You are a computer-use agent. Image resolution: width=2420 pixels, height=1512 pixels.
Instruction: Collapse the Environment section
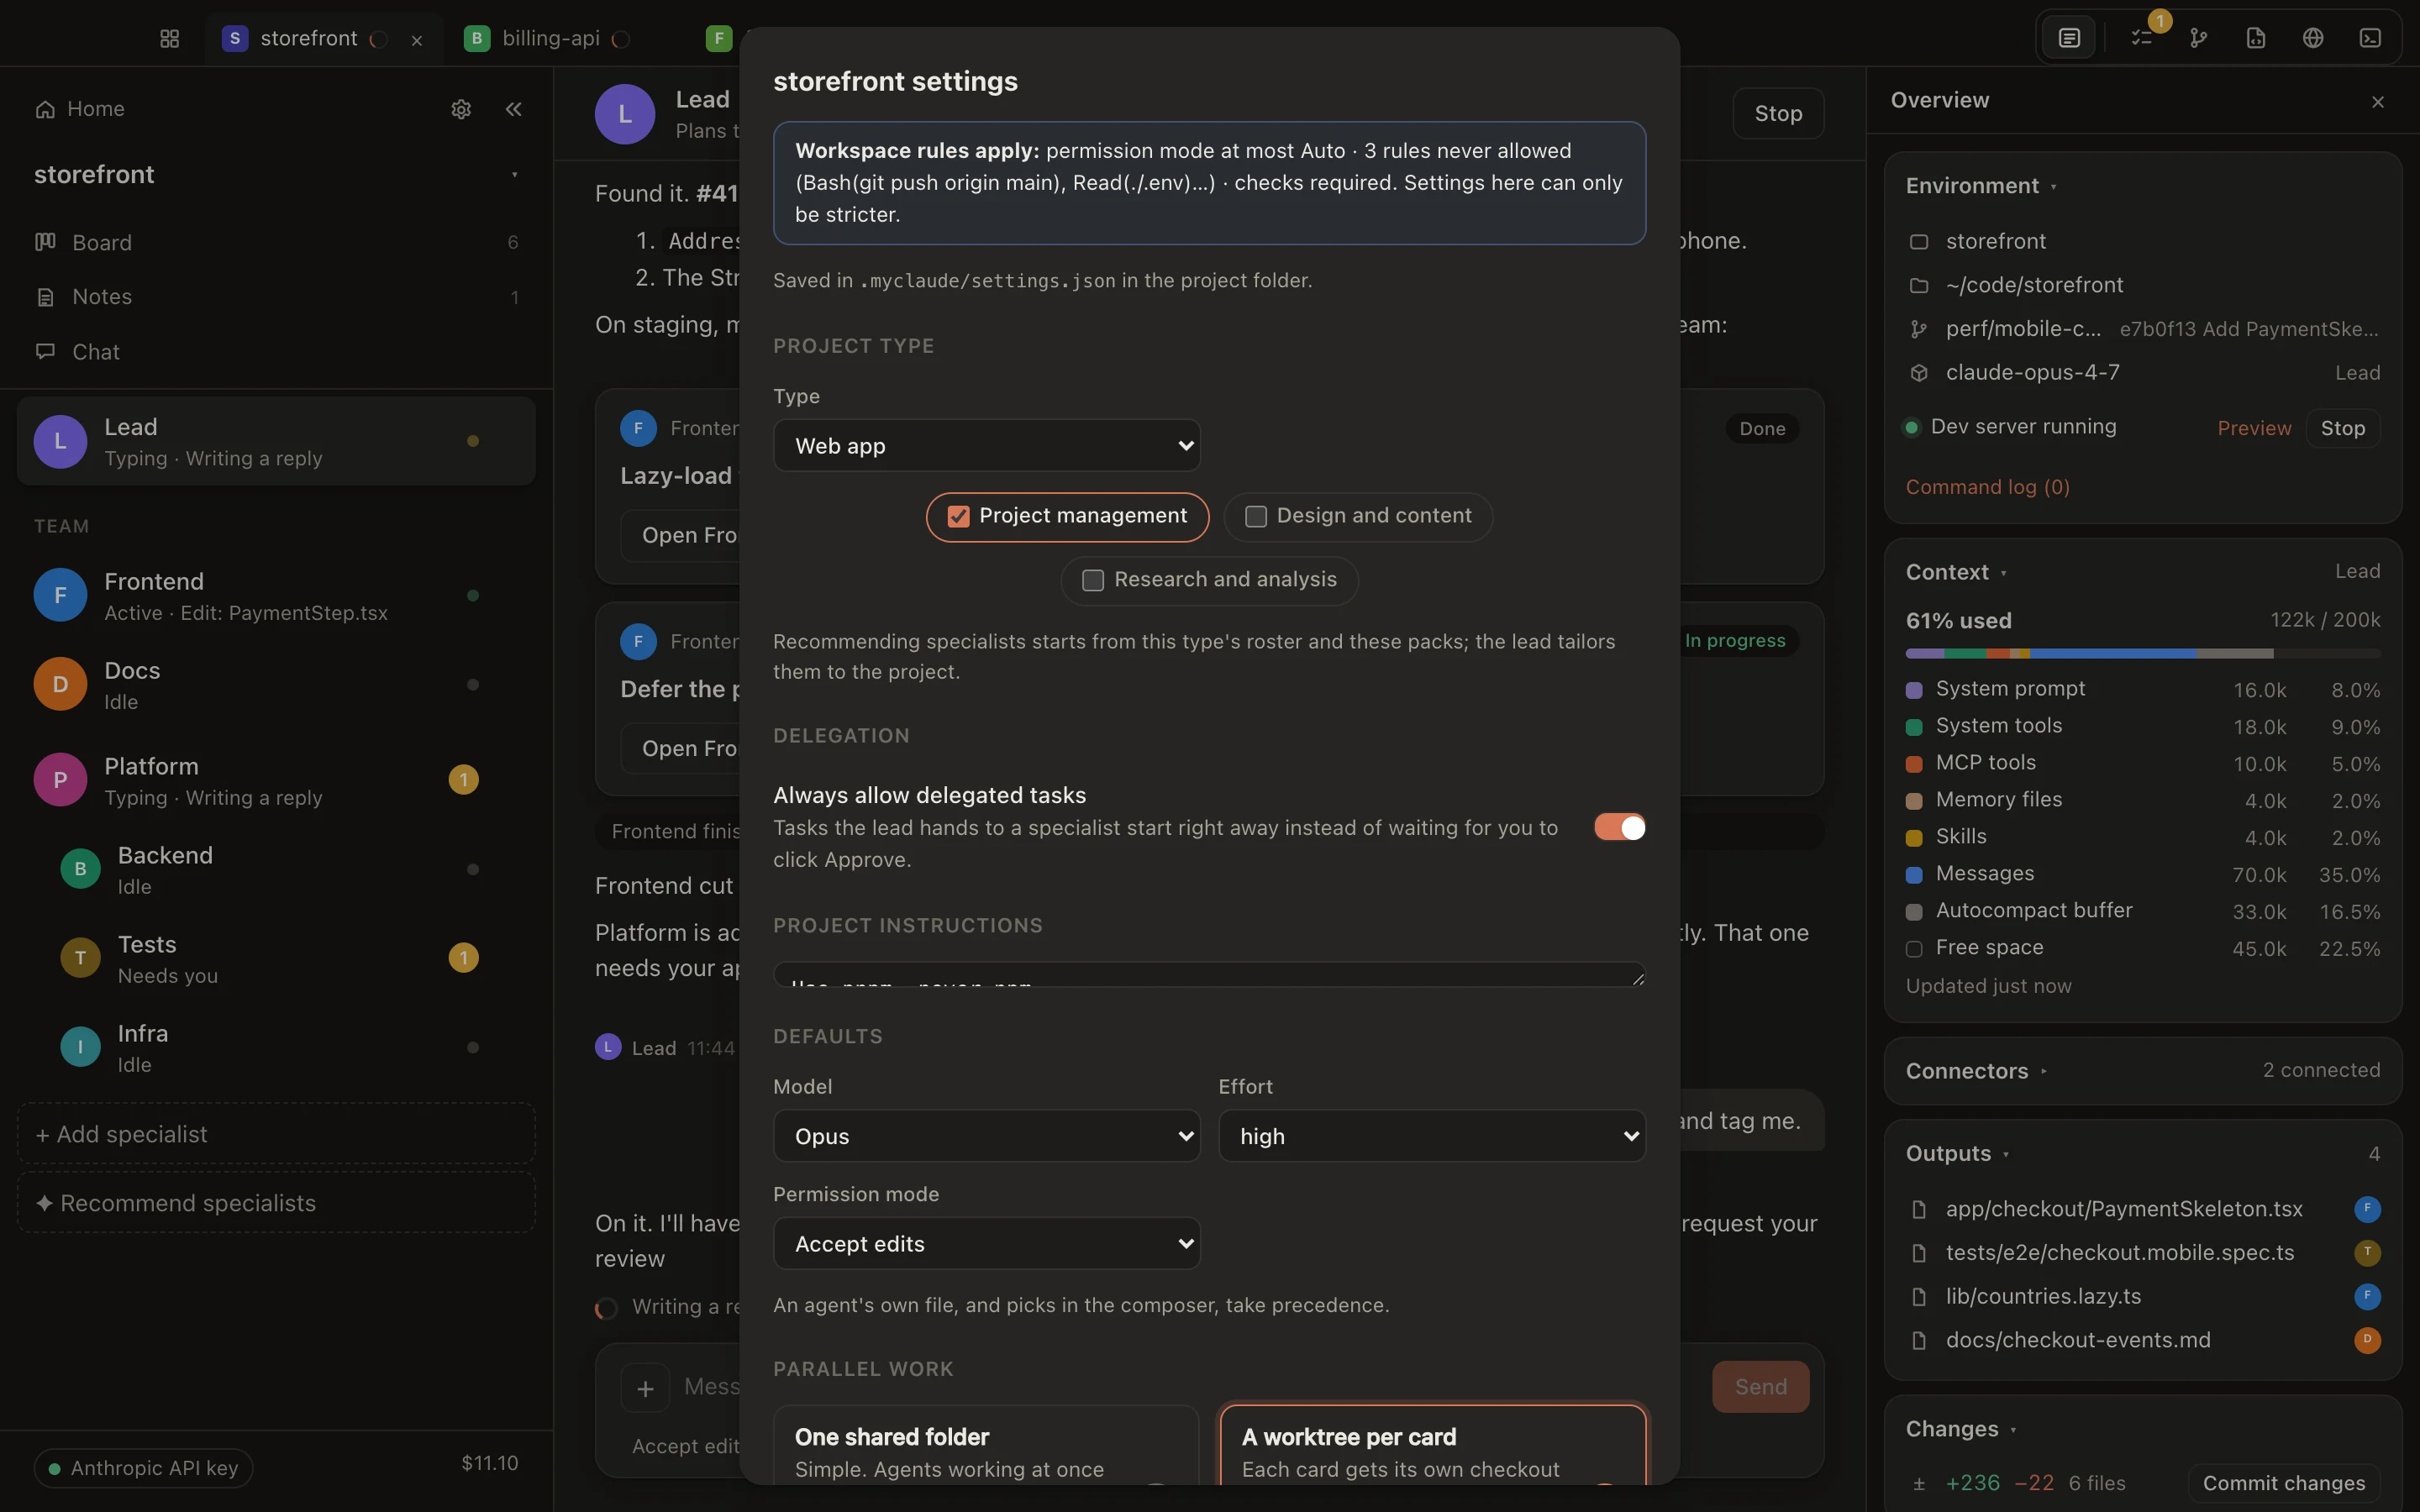tap(1981, 186)
